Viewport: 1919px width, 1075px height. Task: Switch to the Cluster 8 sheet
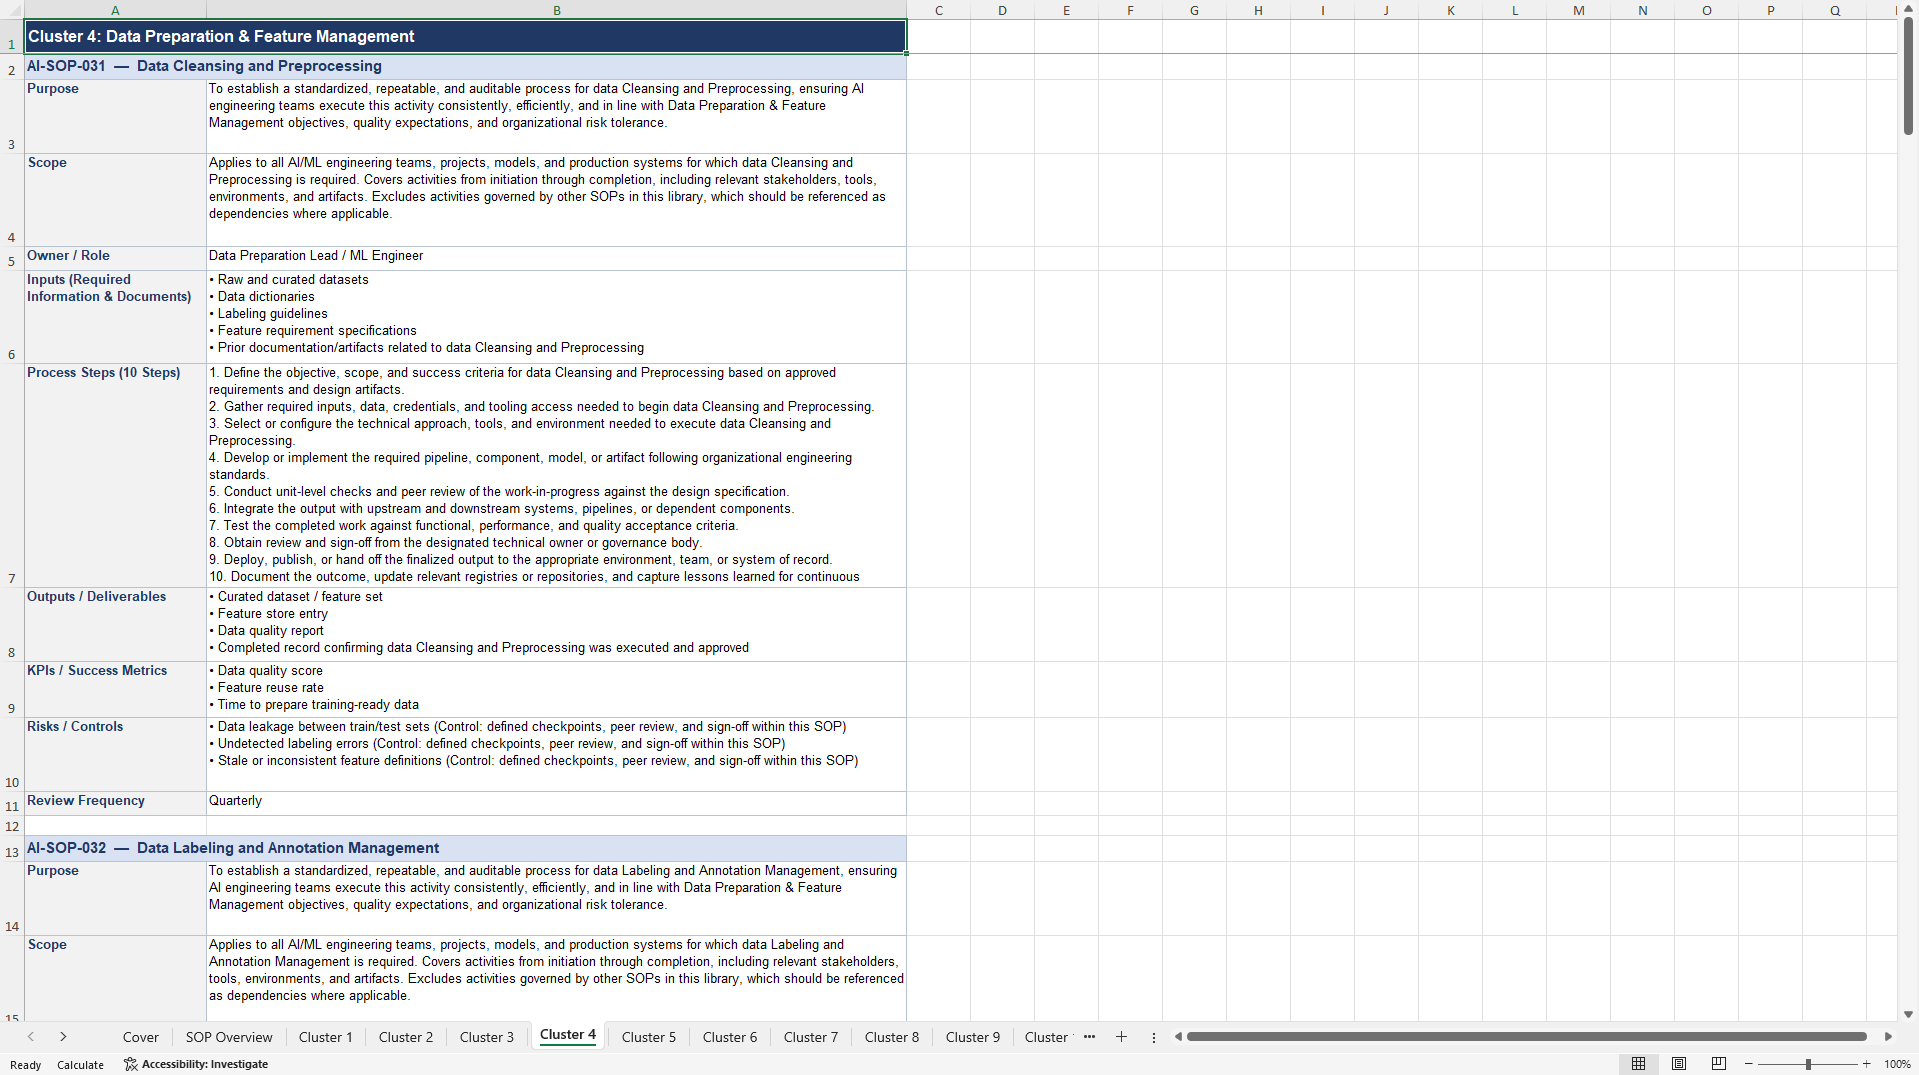(x=892, y=1037)
